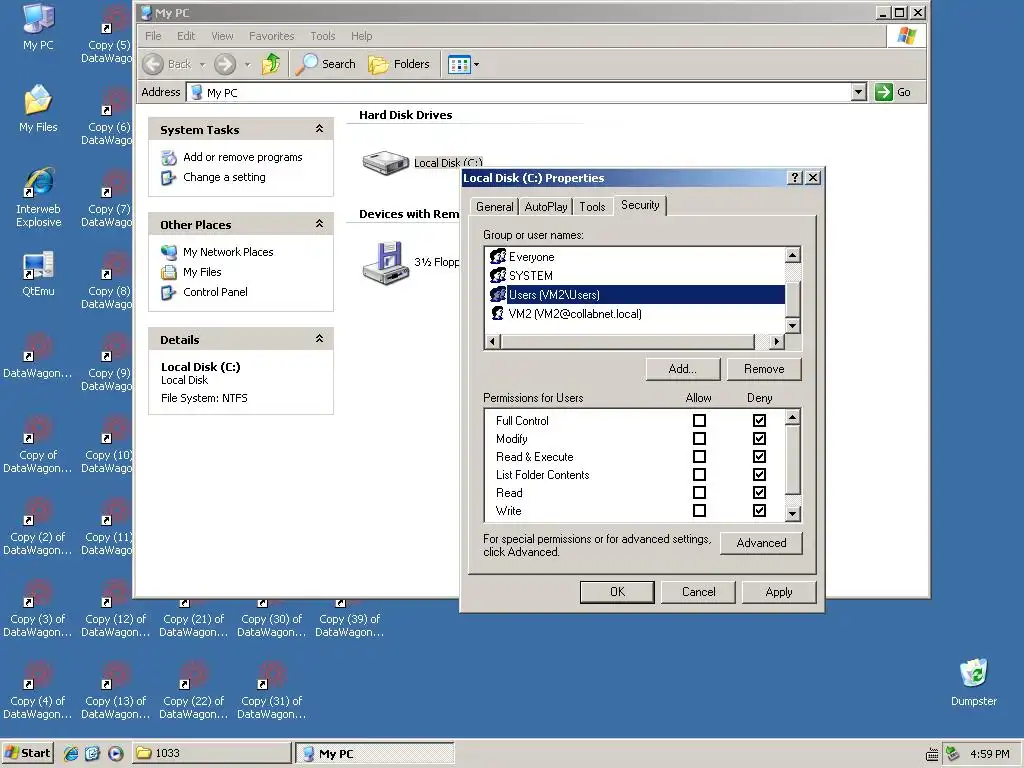Open Search in the My PC toolbar
This screenshot has width=1024, height=768.
(325, 64)
